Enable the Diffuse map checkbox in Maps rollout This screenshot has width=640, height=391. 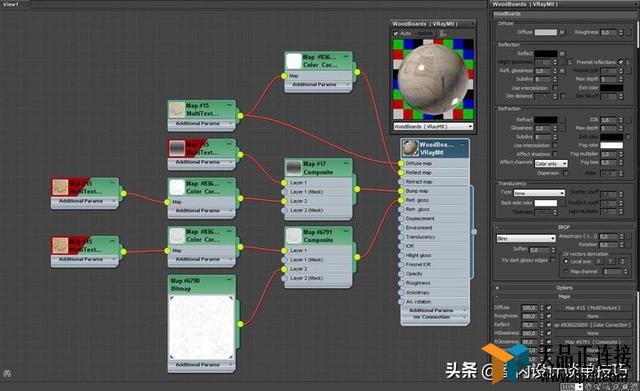click(x=549, y=308)
